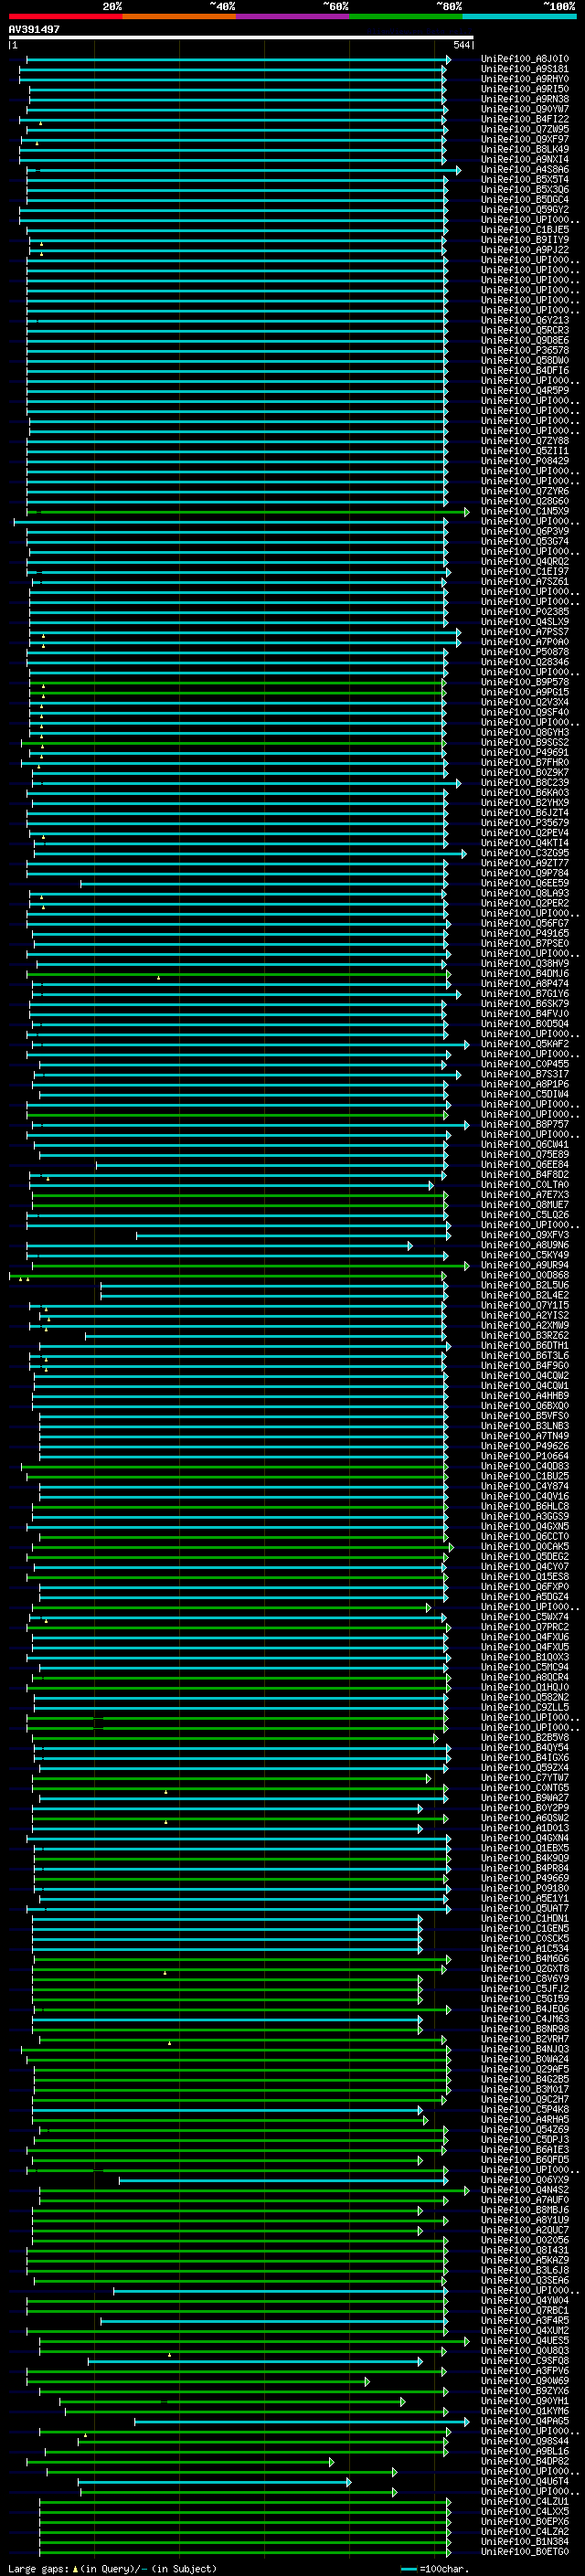Open hit UniRef100_B4FI22
The width and height of the screenshot is (585, 2576).
pos(525,119)
